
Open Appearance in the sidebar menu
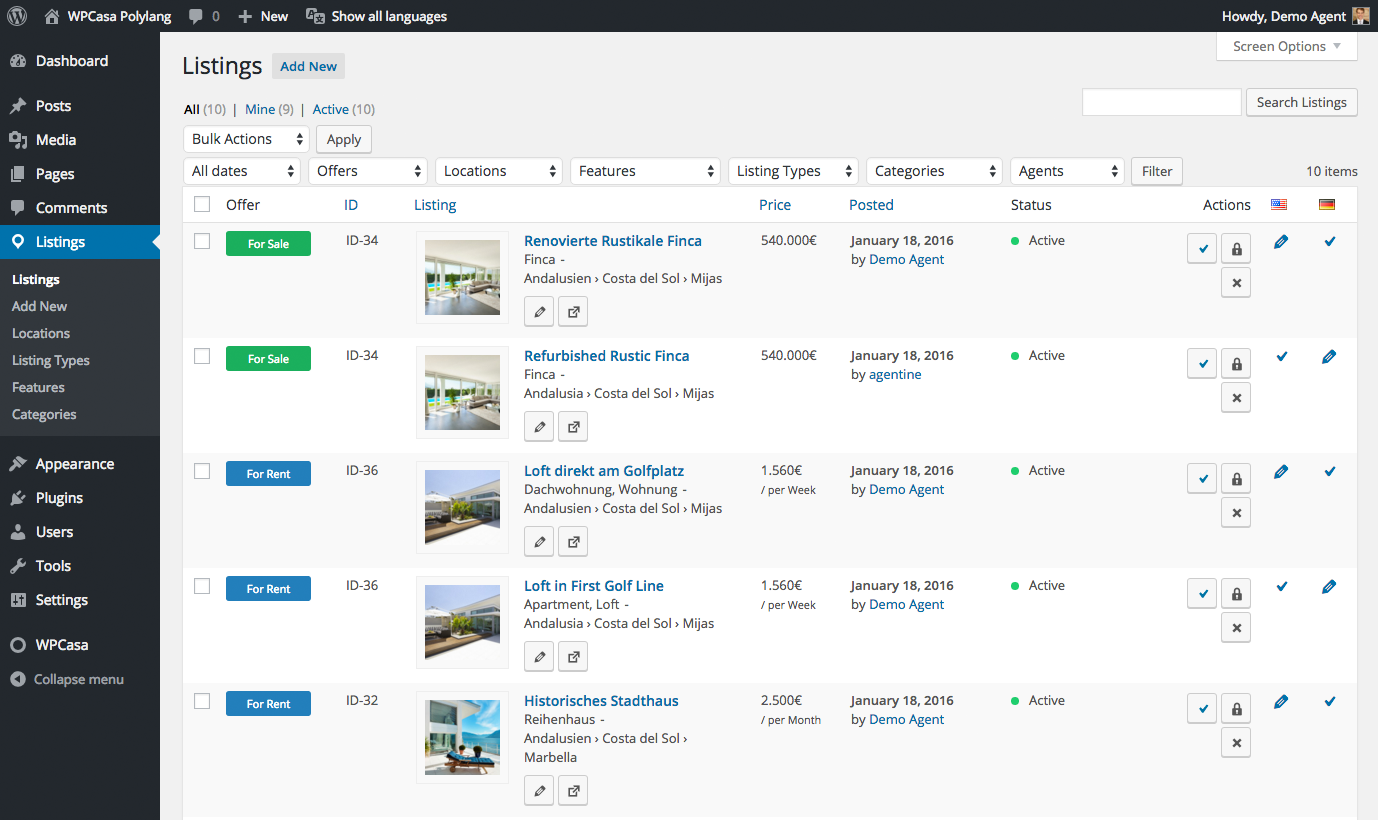[x=74, y=464]
